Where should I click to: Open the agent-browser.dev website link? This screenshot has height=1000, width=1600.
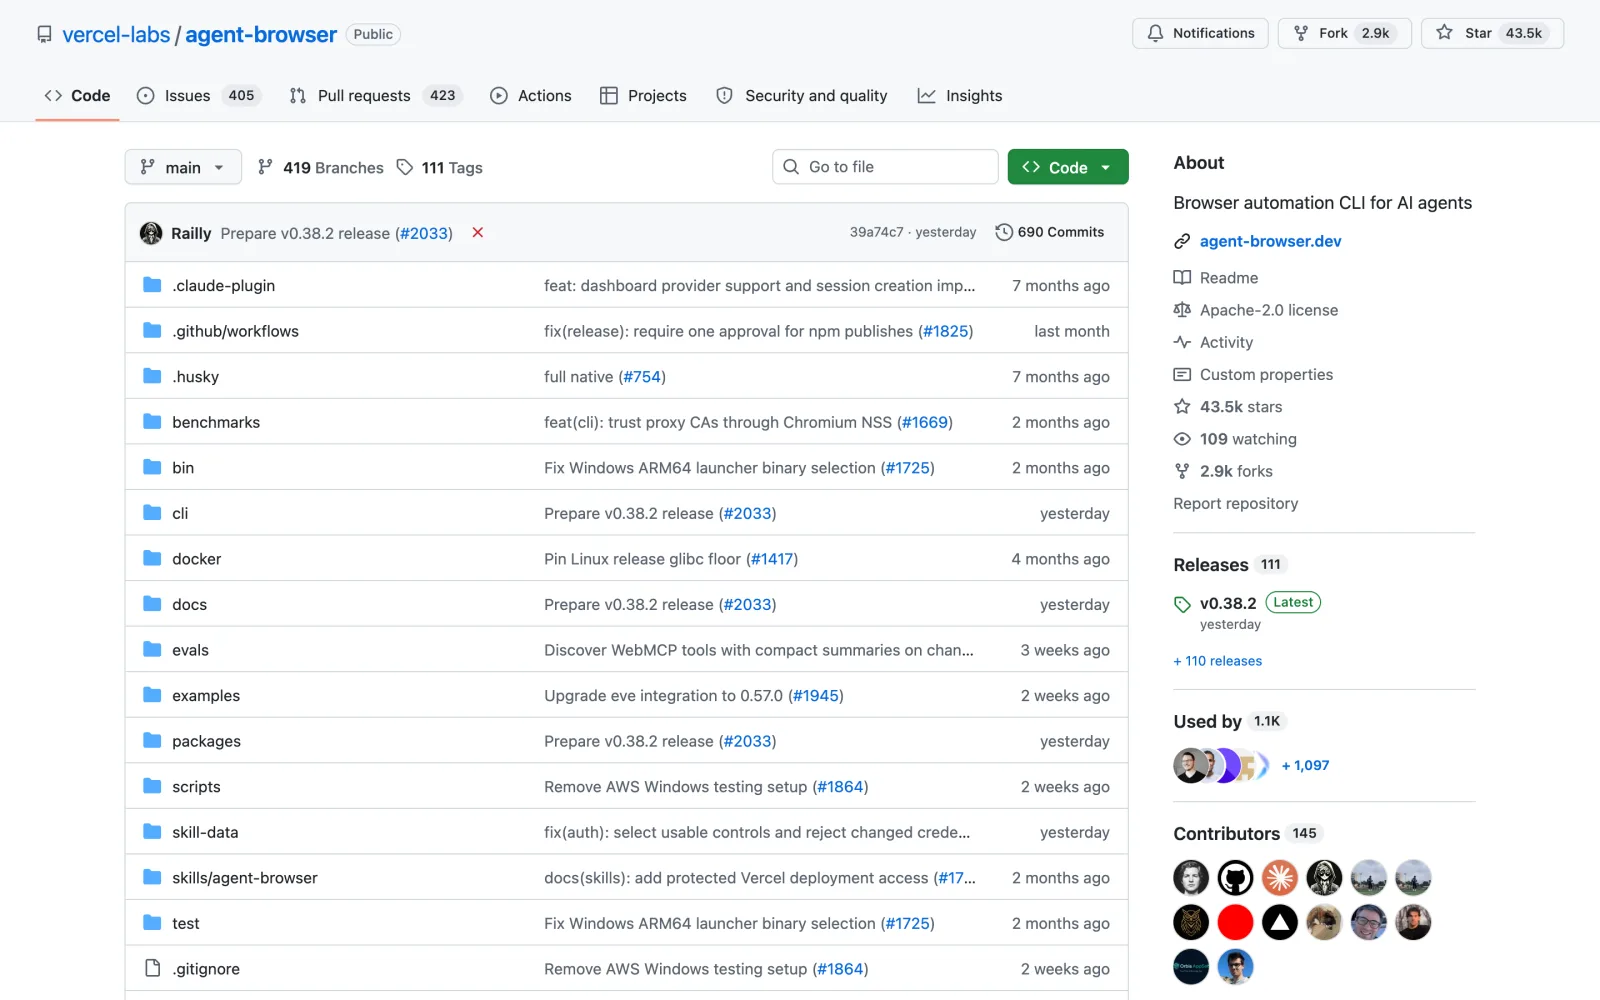coord(1270,241)
